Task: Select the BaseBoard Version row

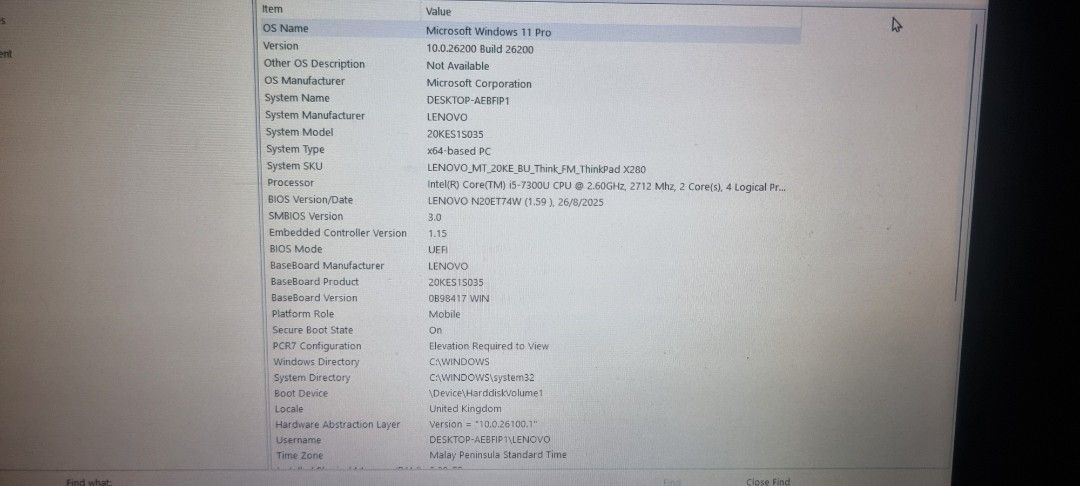Action: pos(529,298)
